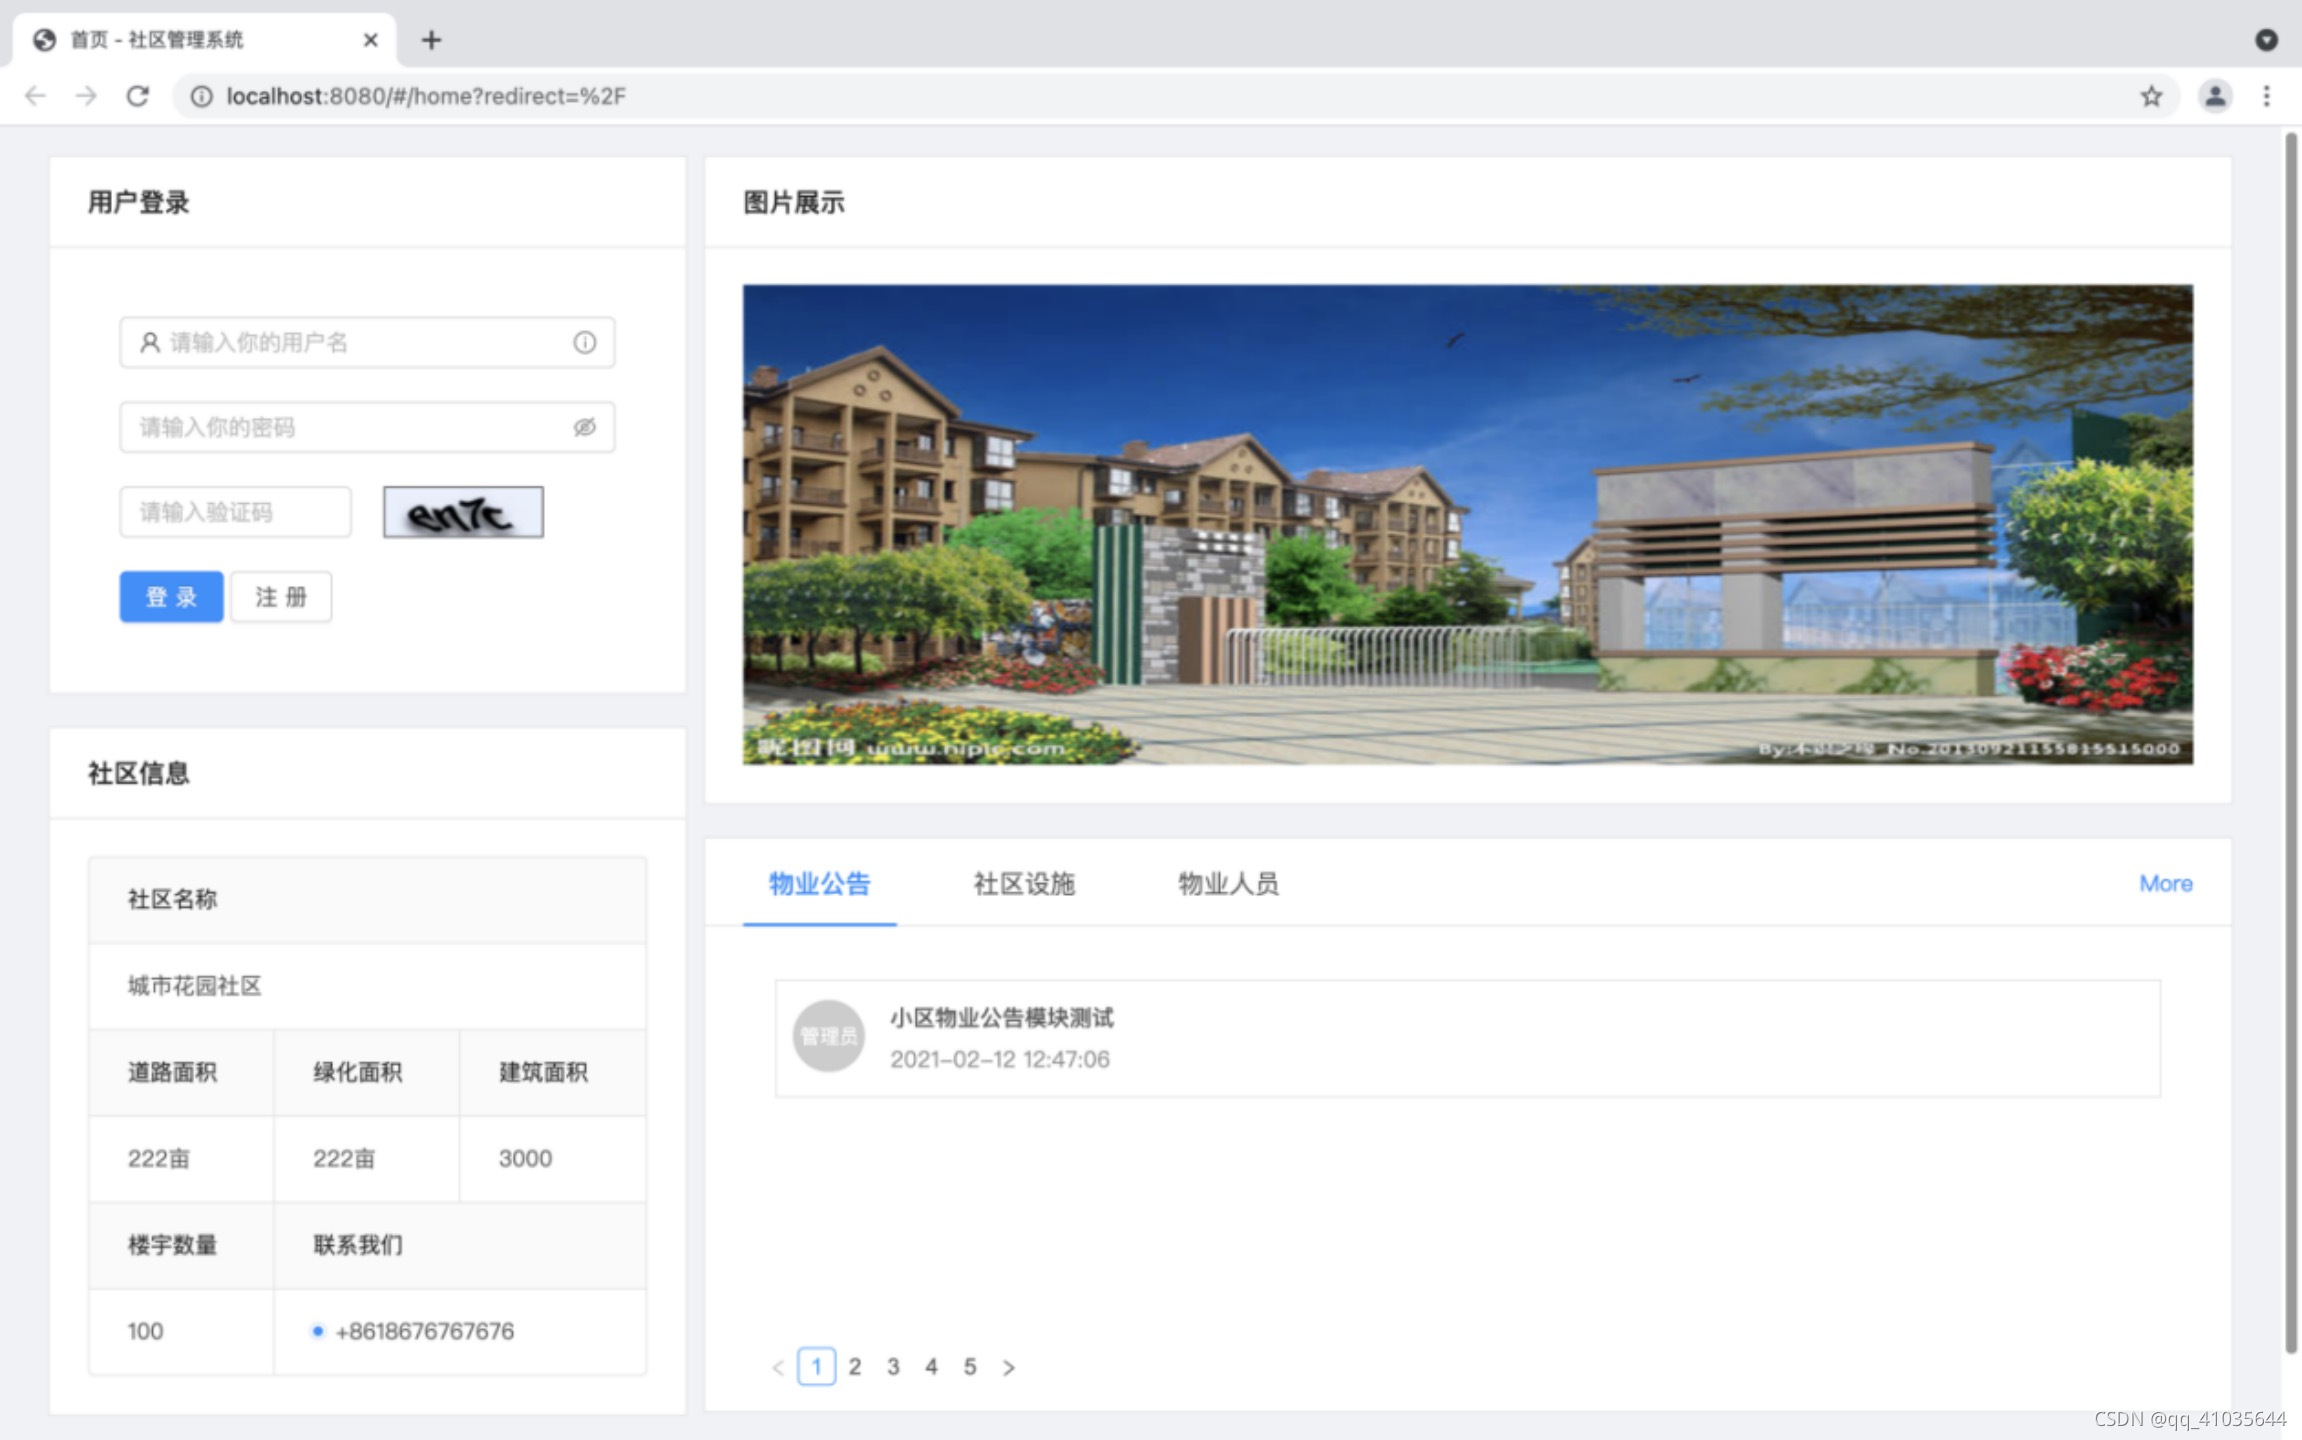Go to page 3 in the pagination bar
Viewport: 2302px width, 1440px height.
(x=893, y=1367)
